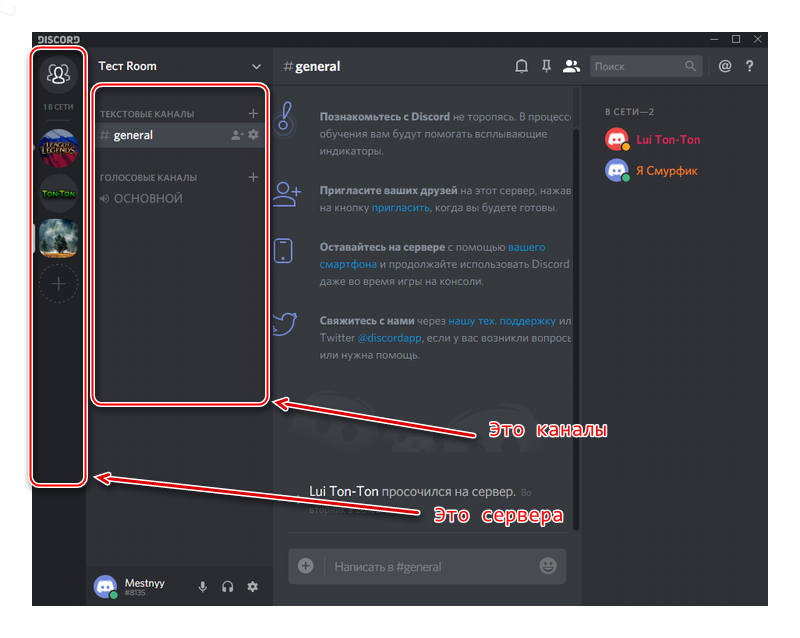Image resolution: width=800 pixels, height=638 pixels.
Task: Select member Я Смурфик in online list
Action: tap(667, 171)
